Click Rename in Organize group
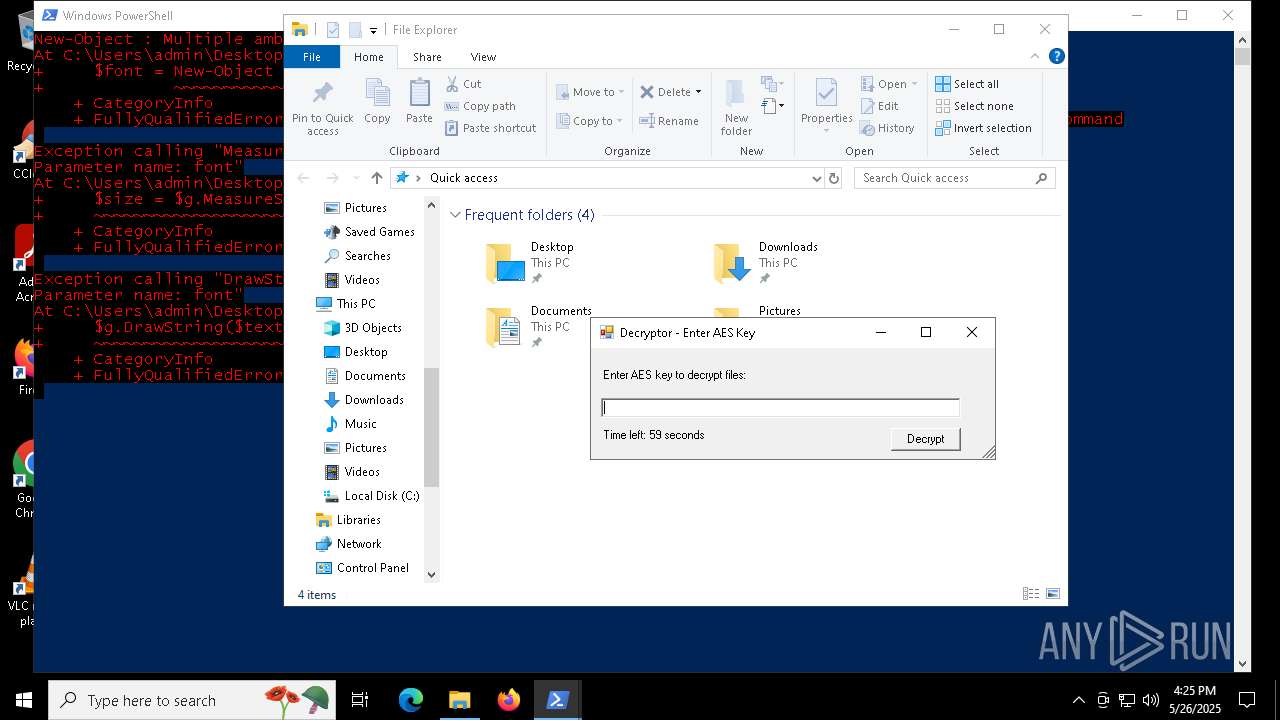Image resolution: width=1280 pixels, height=720 pixels. 669,121
